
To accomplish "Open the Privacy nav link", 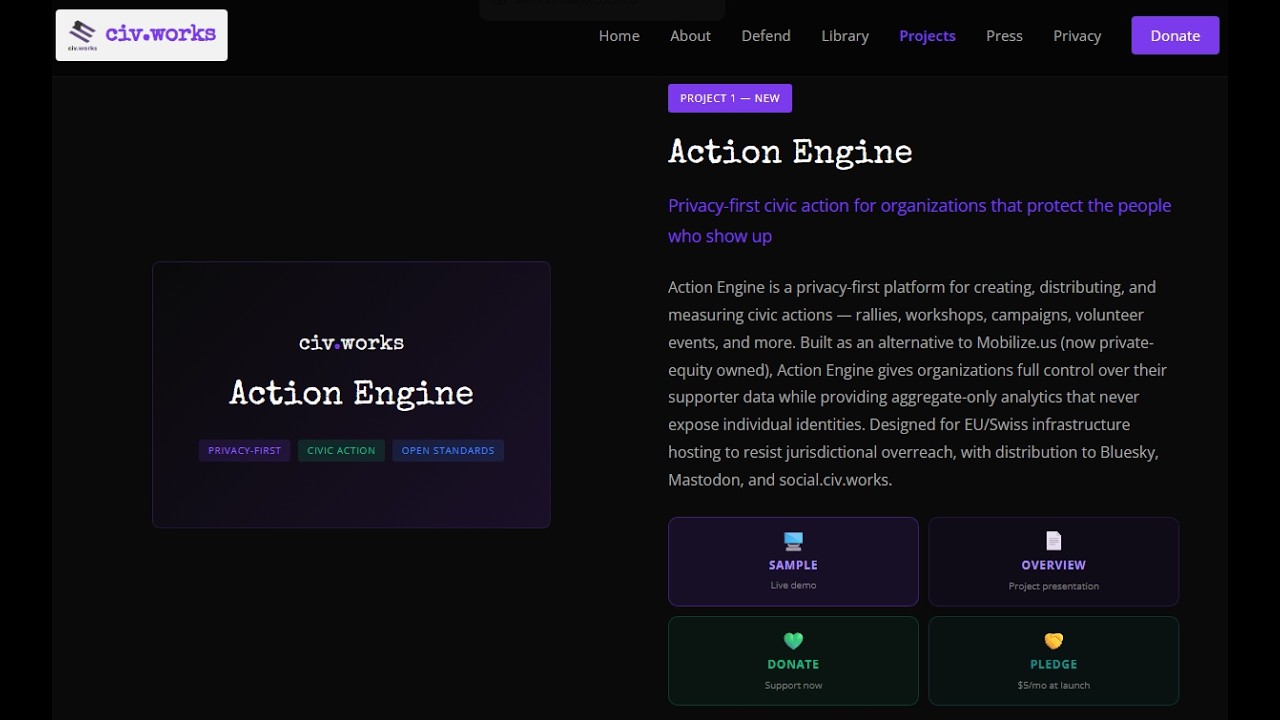I will tap(1077, 35).
